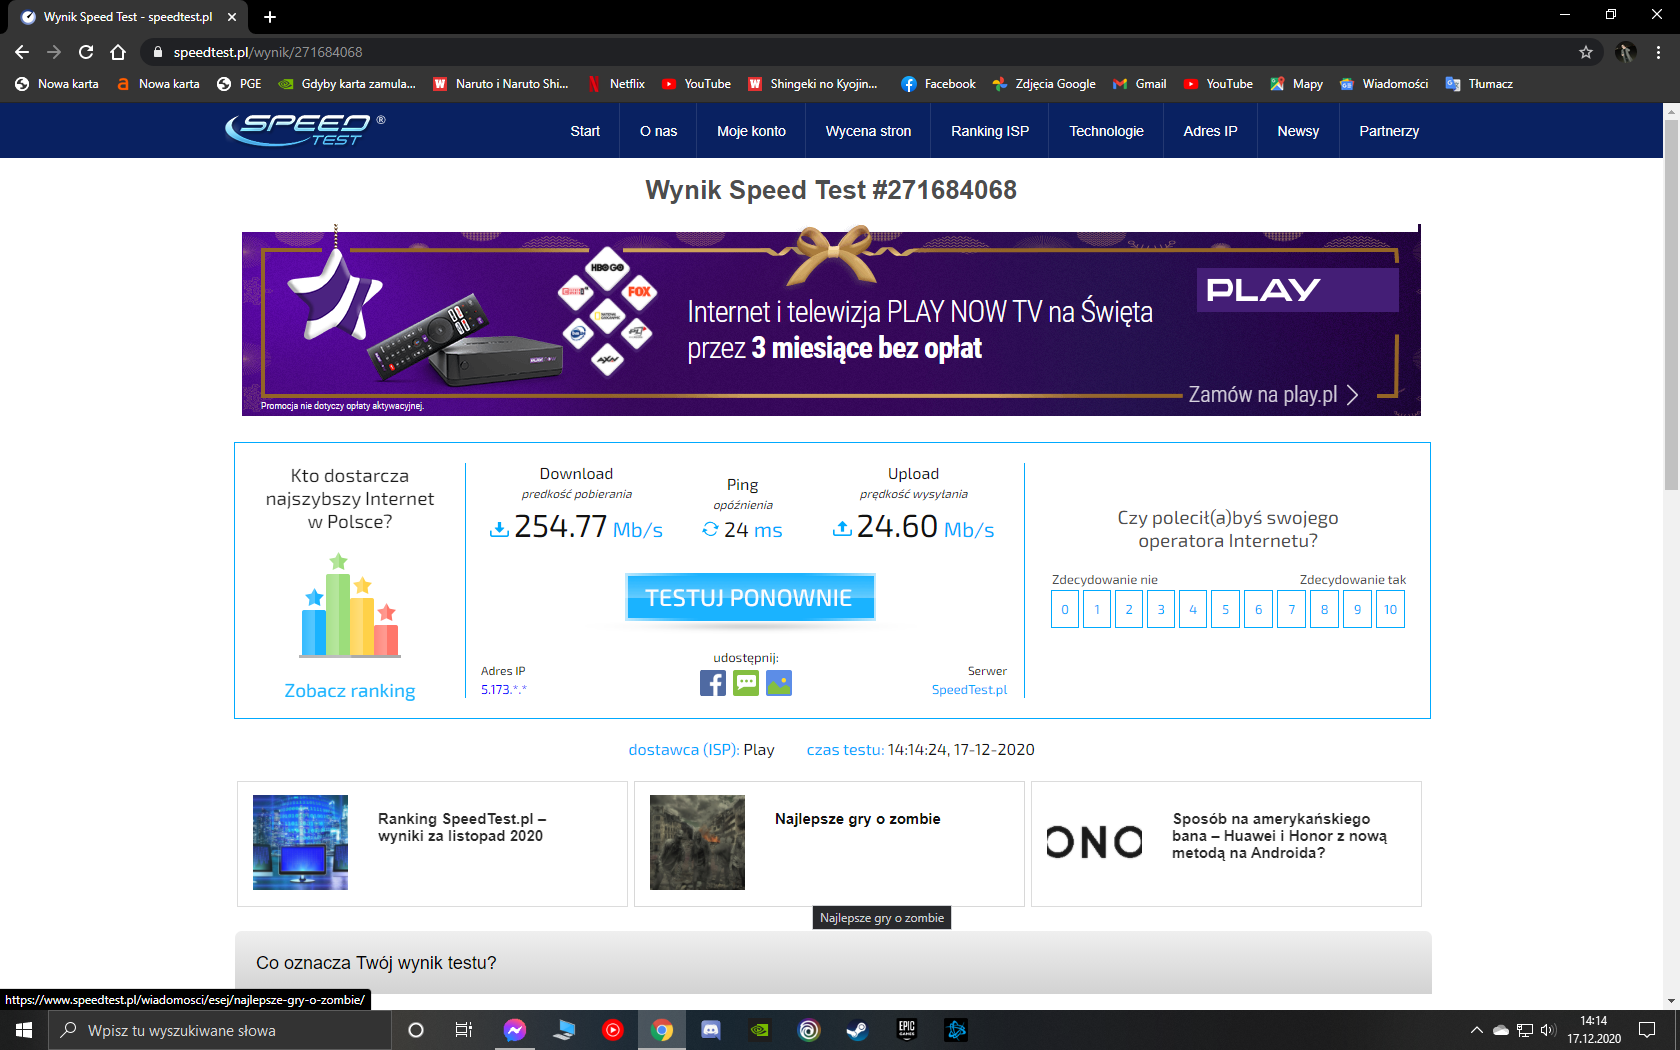Open zombie games article thumbnail

[697, 842]
